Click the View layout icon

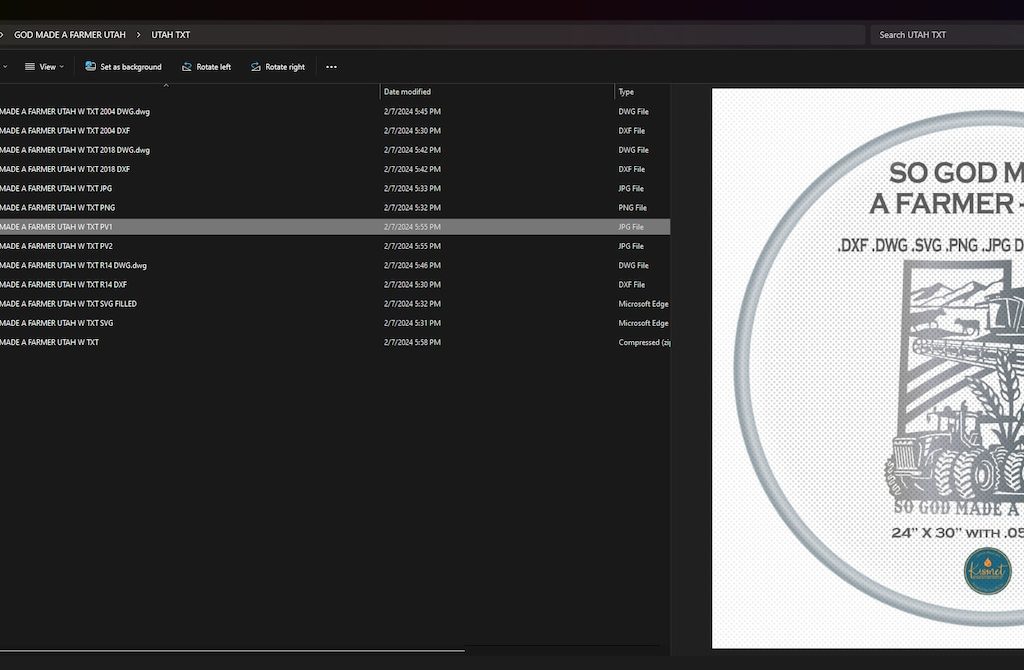coord(30,67)
